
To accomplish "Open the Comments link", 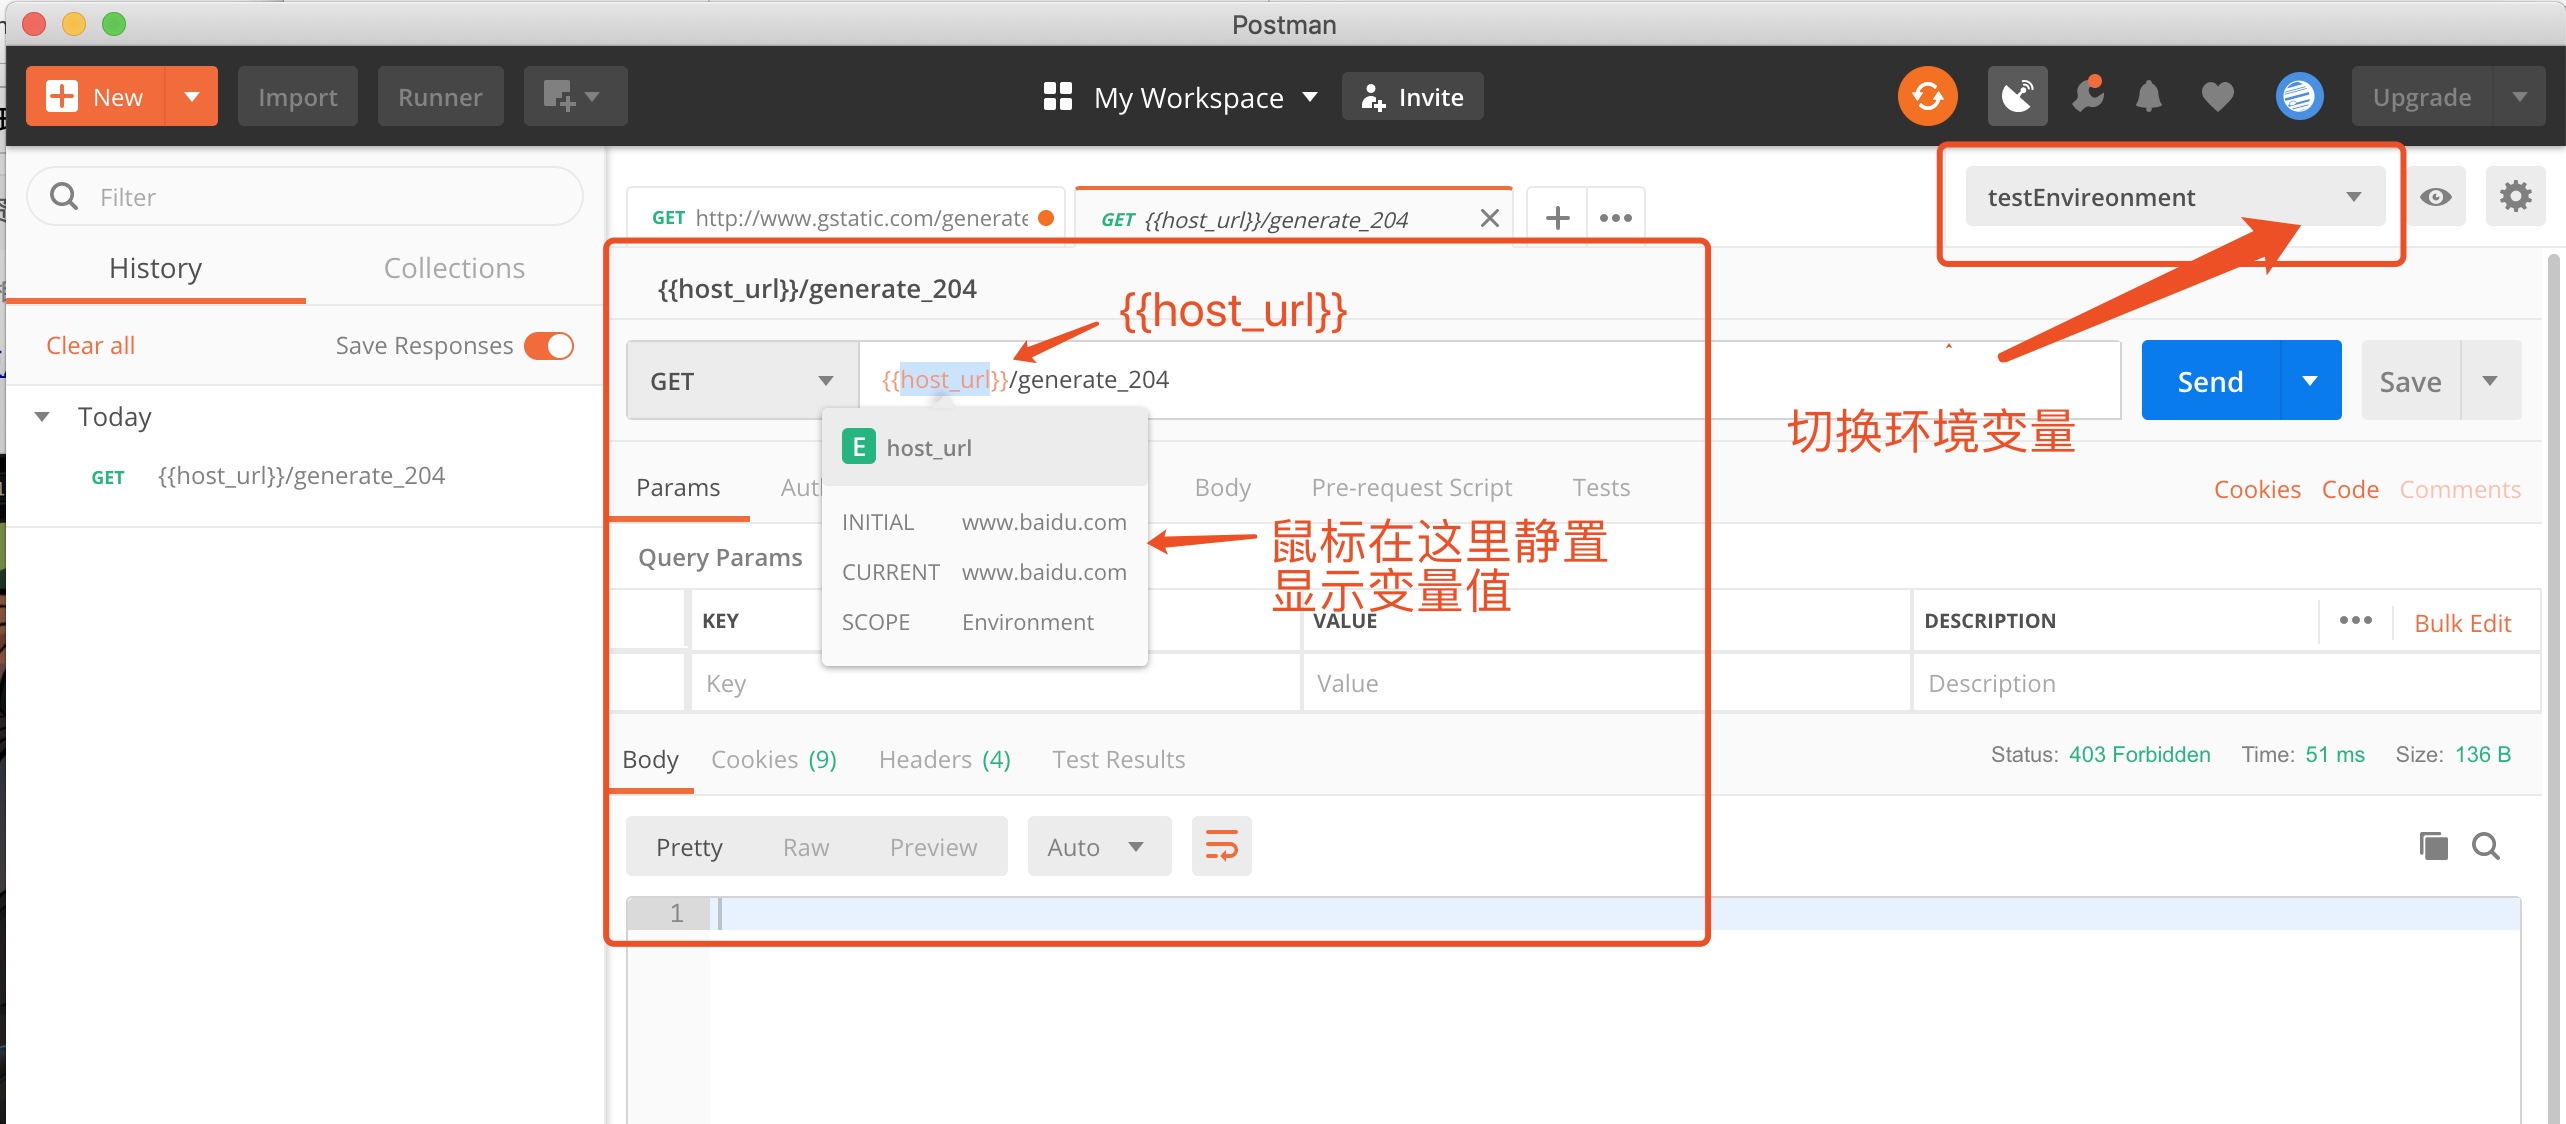I will pyautogui.click(x=2460, y=489).
